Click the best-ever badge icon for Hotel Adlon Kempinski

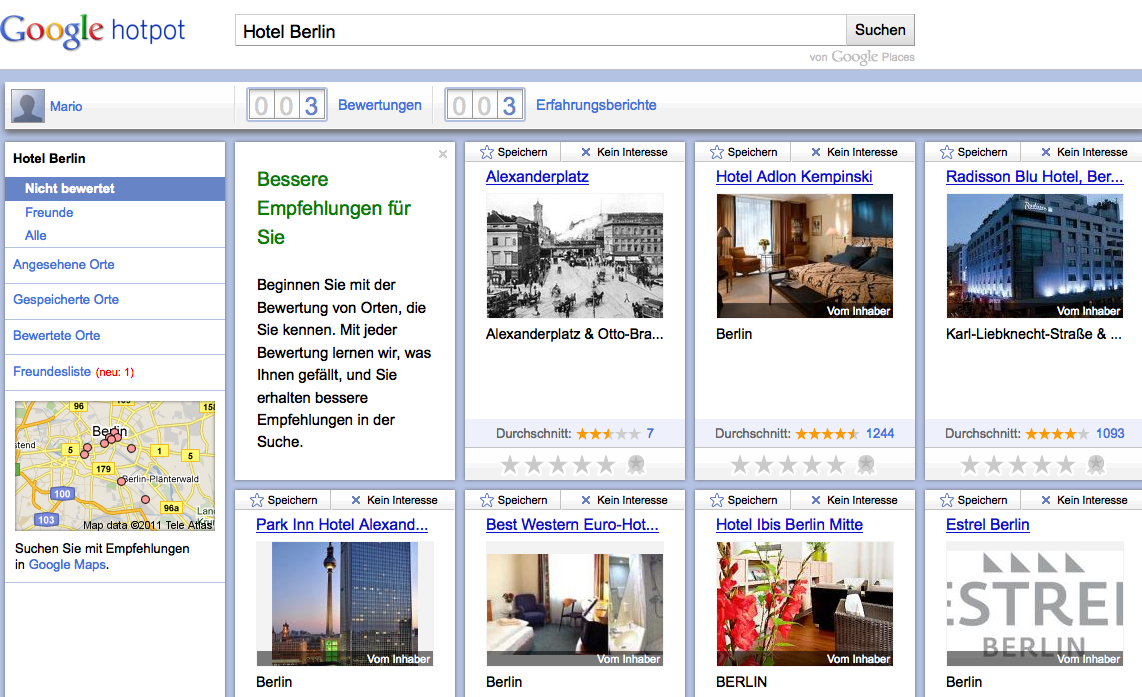coord(866,465)
